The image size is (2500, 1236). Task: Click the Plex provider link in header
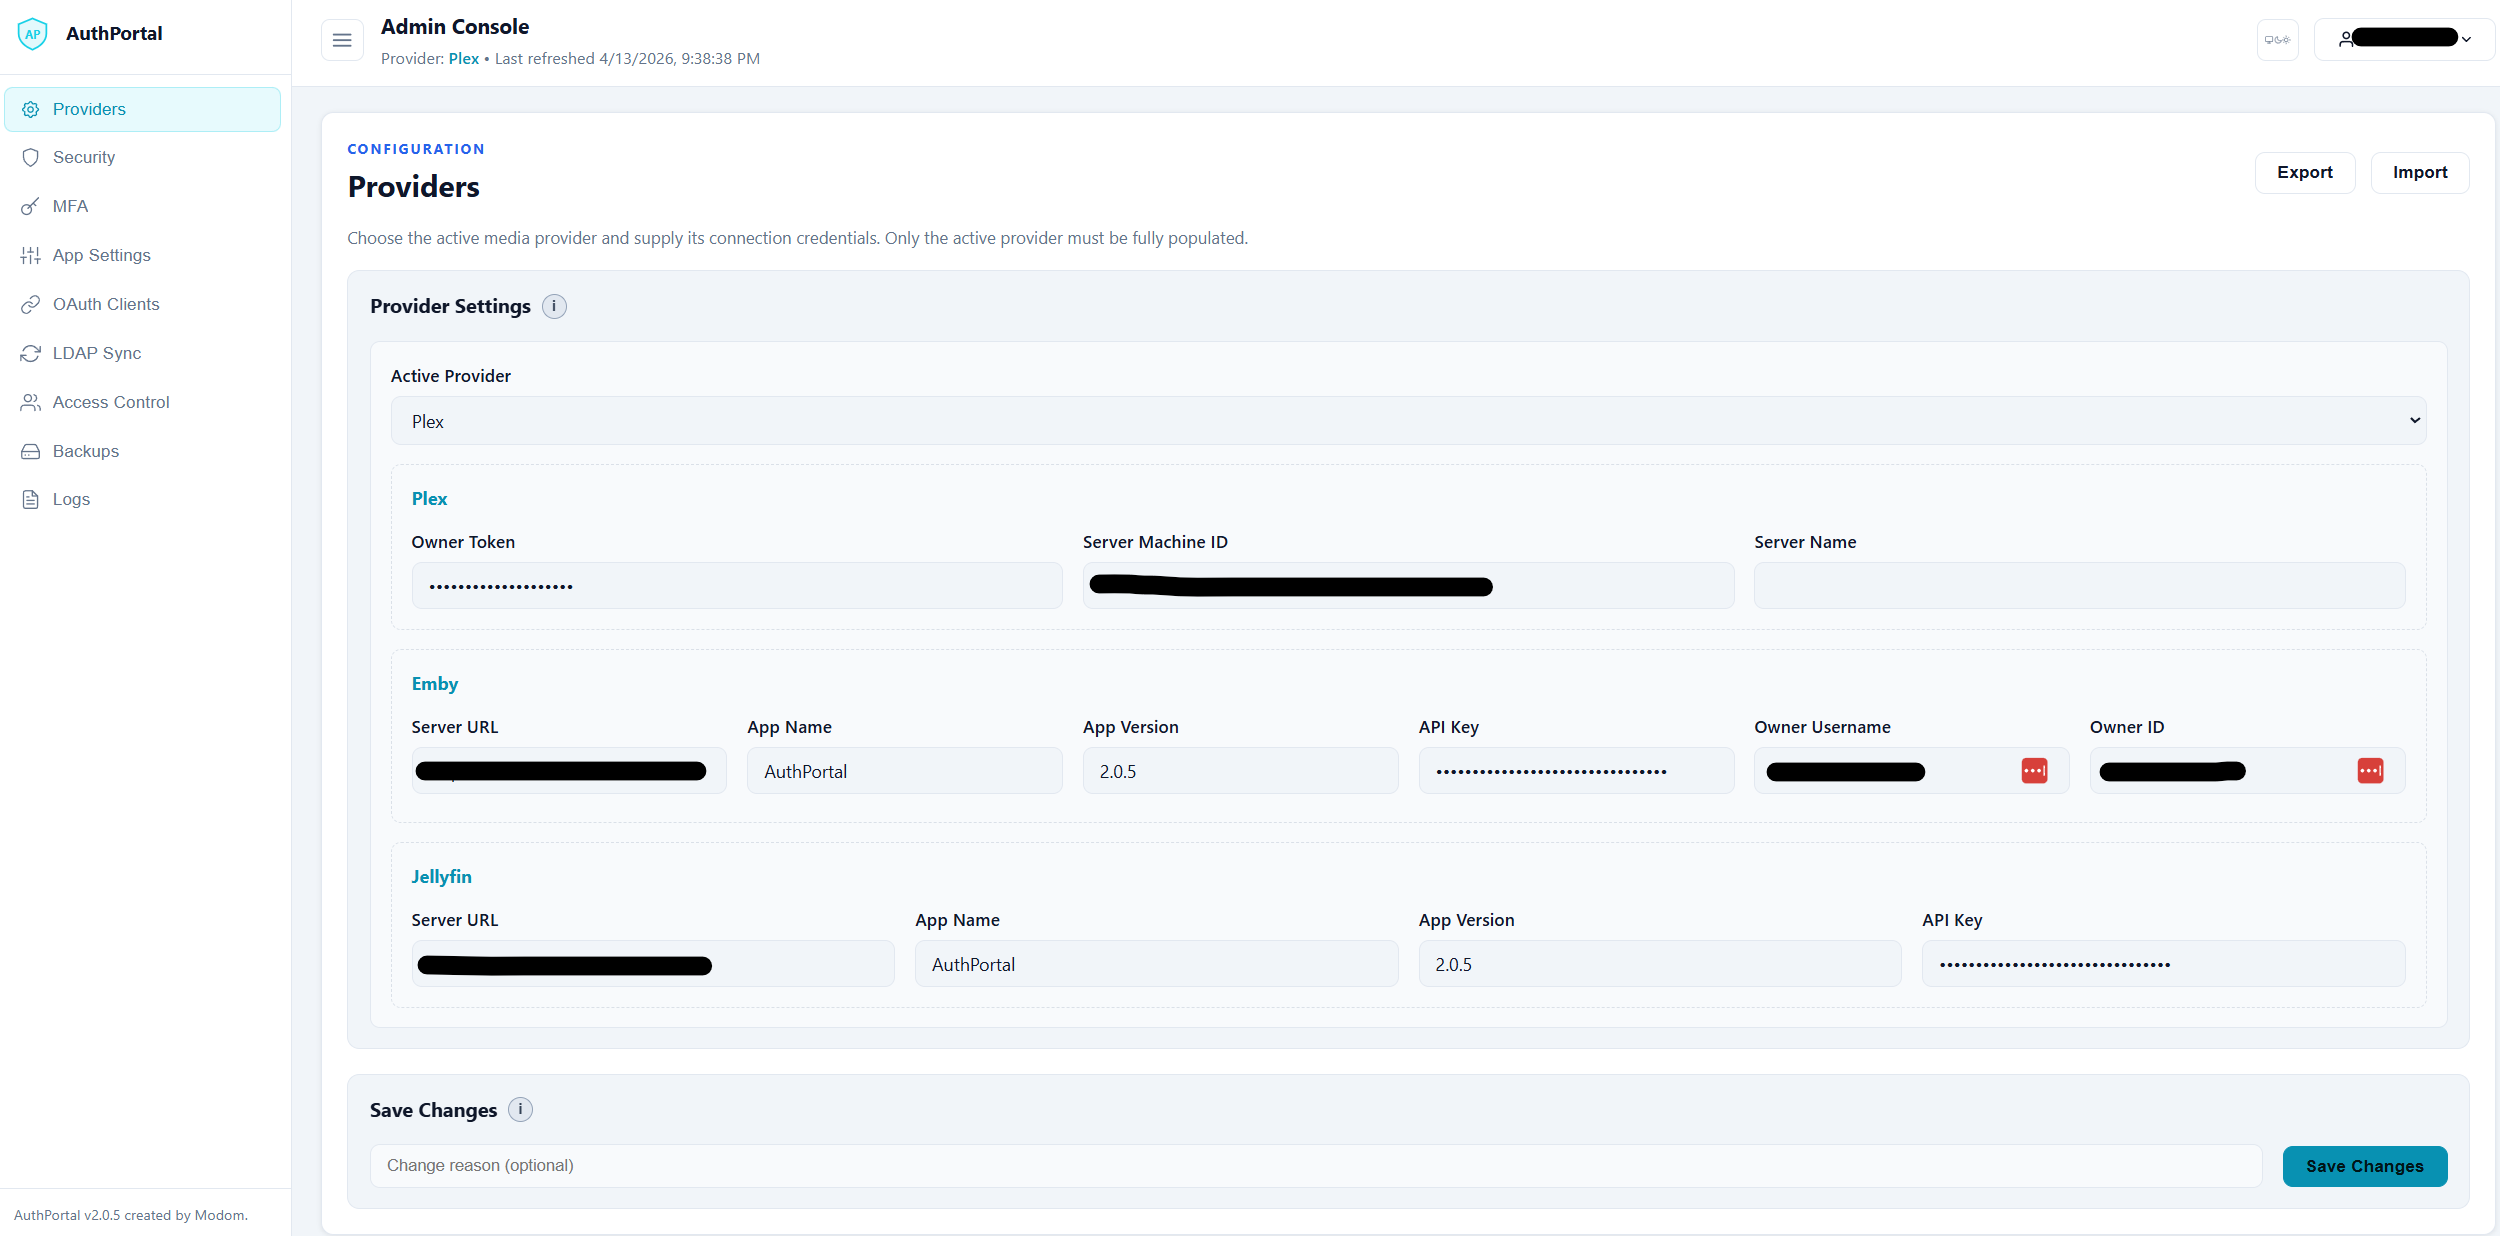pos(463,59)
